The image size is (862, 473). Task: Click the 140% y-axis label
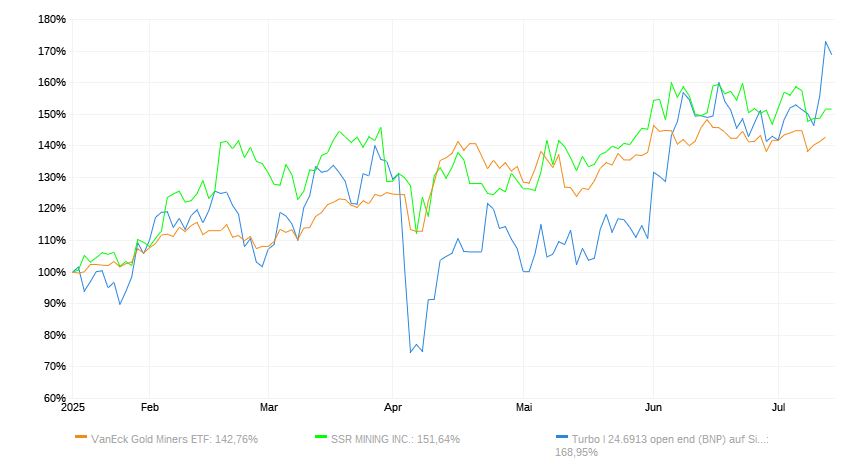point(49,146)
